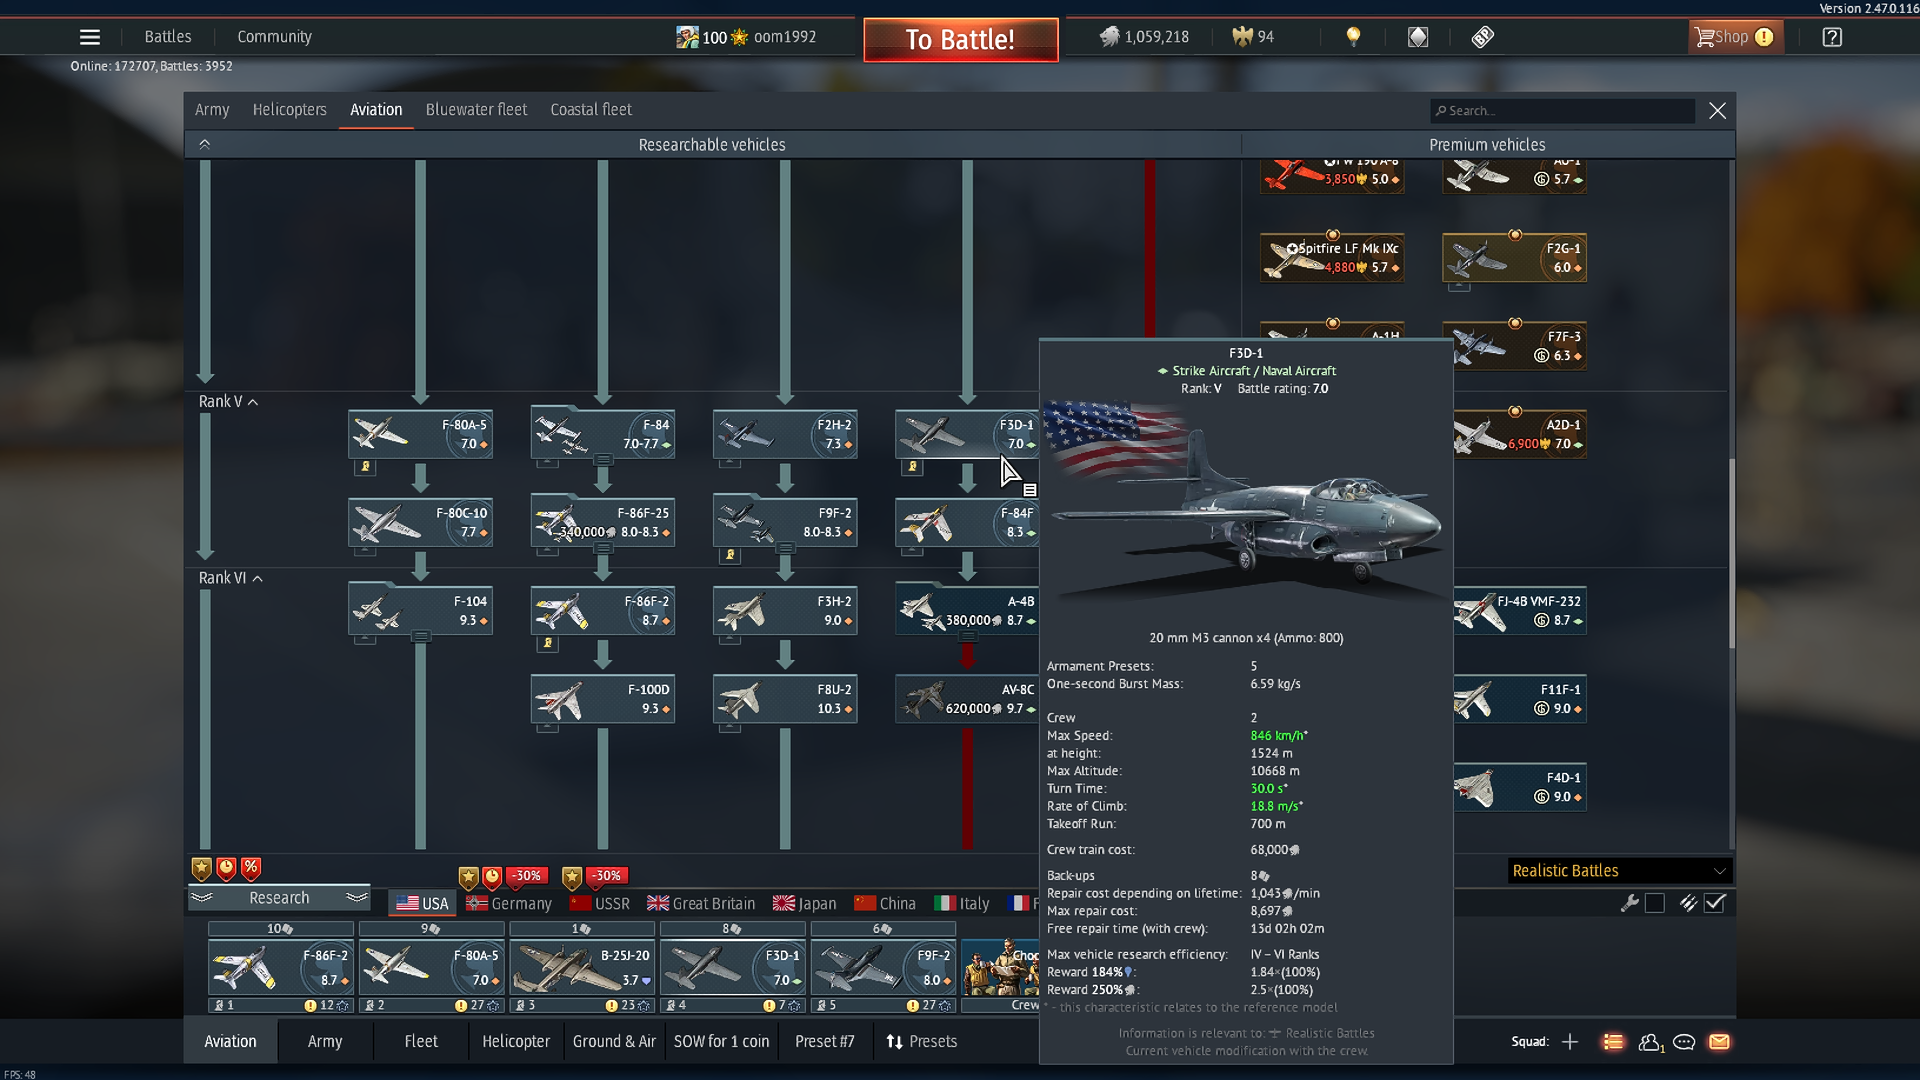
Task: Collapse the research tree header arrow
Action: [x=204, y=144]
